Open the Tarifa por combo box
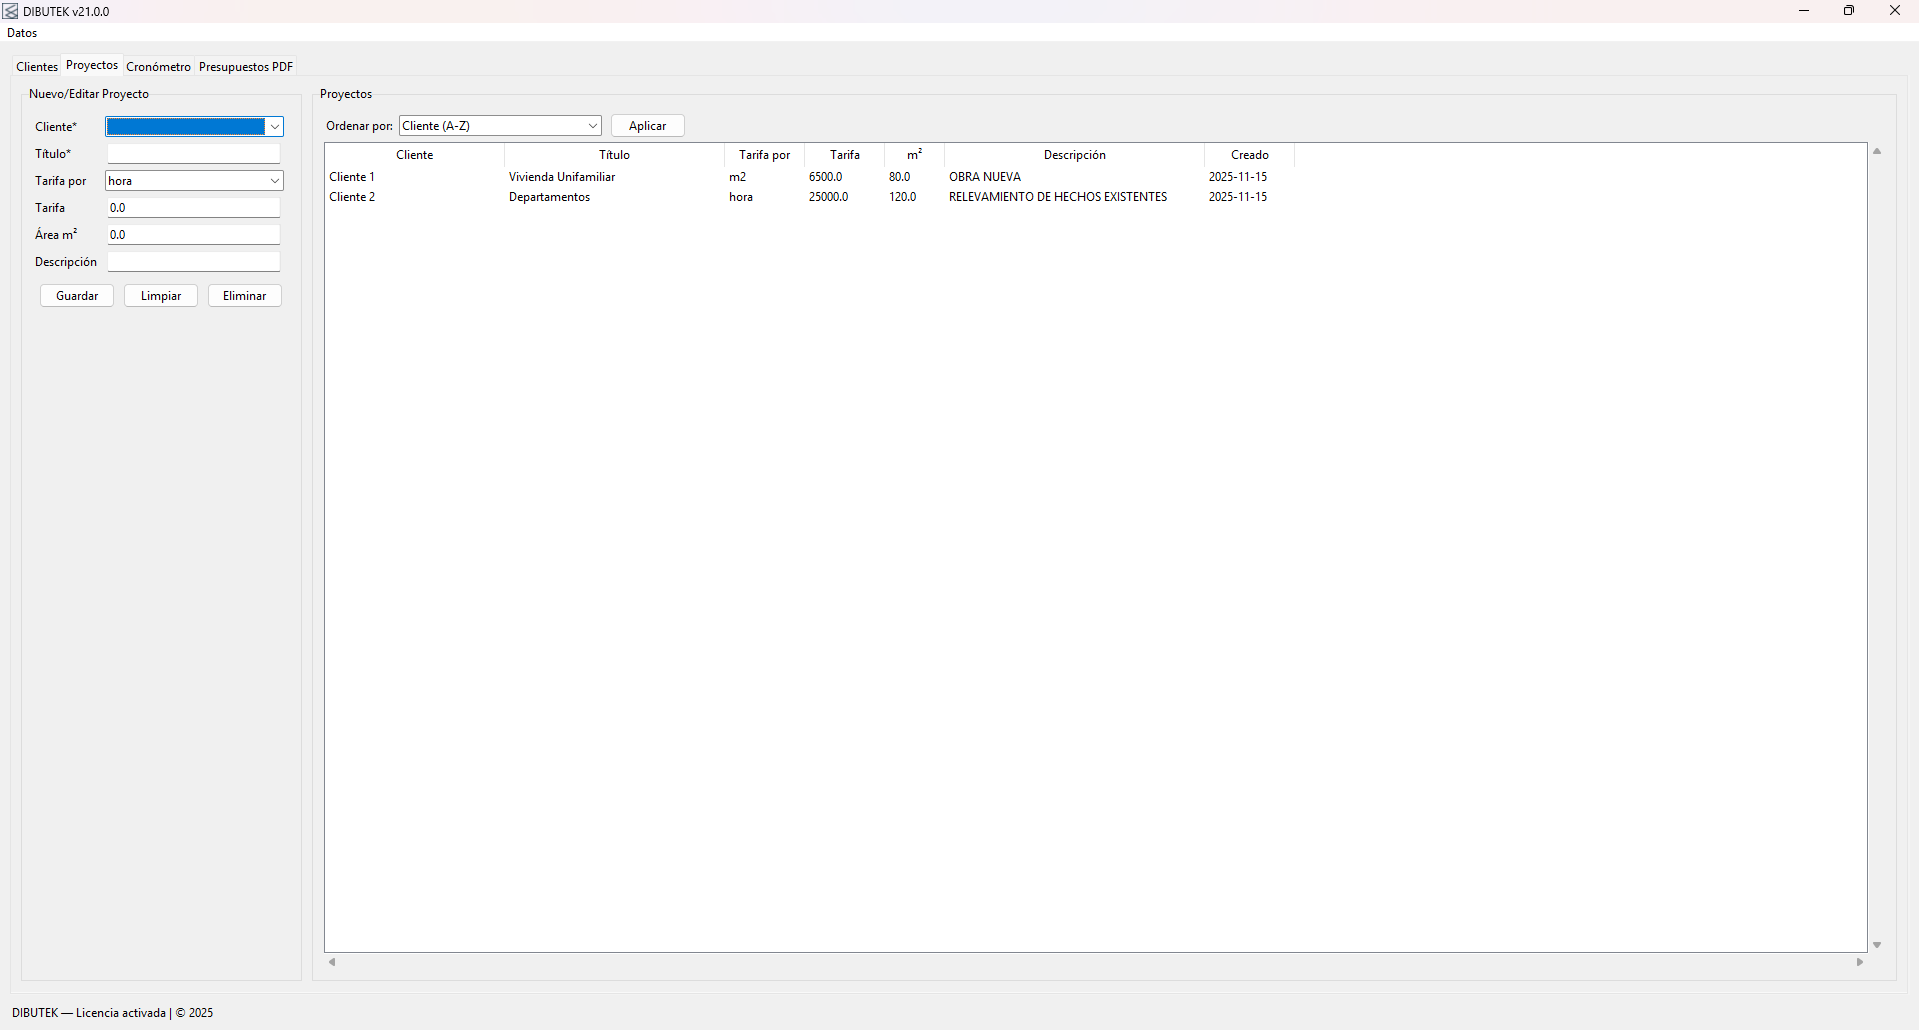Image resolution: width=1919 pixels, height=1030 pixels. [x=274, y=181]
